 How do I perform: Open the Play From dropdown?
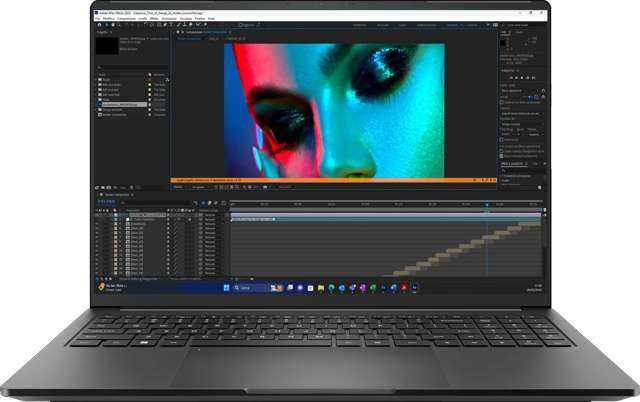click(522, 124)
